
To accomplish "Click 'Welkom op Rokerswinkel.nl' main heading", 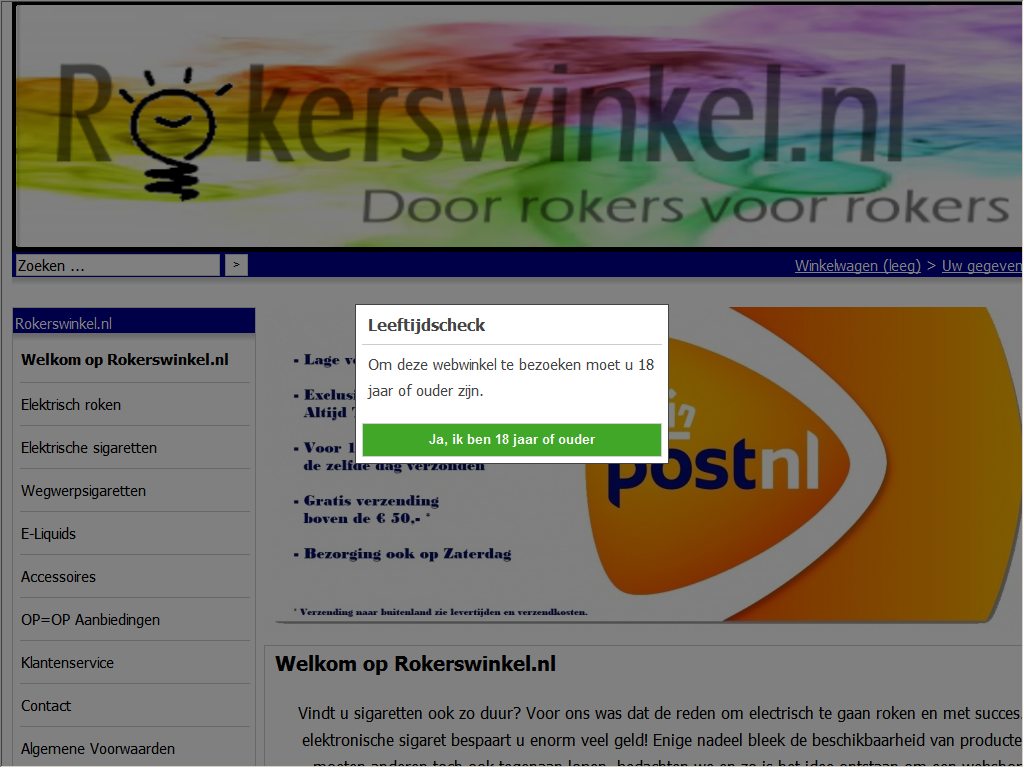I will [x=415, y=664].
